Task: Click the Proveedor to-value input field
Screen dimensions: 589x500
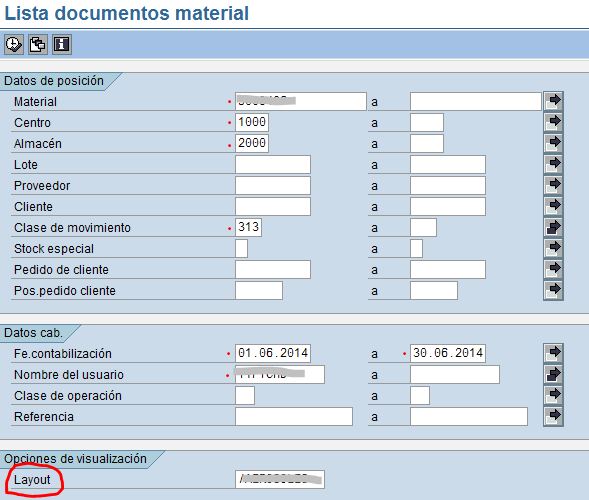Action: [448, 186]
